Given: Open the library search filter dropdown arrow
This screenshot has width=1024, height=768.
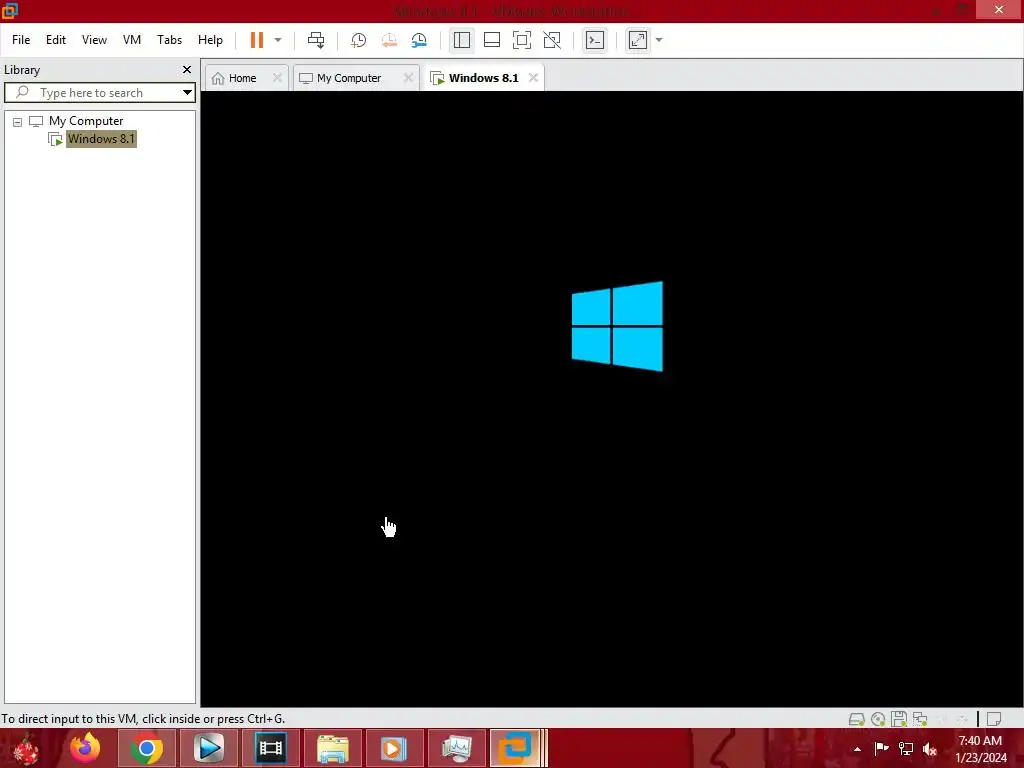Looking at the screenshot, I should [187, 93].
